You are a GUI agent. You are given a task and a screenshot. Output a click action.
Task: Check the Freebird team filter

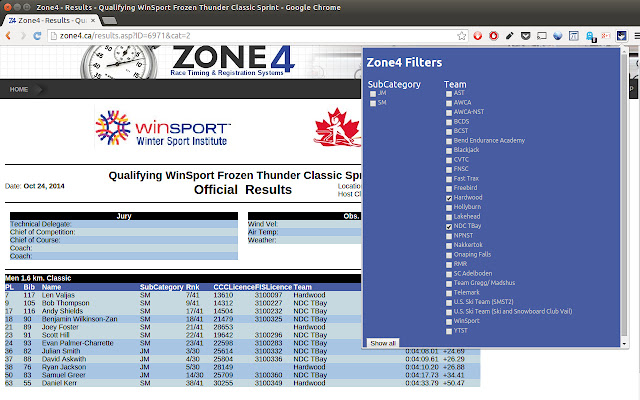point(449,189)
